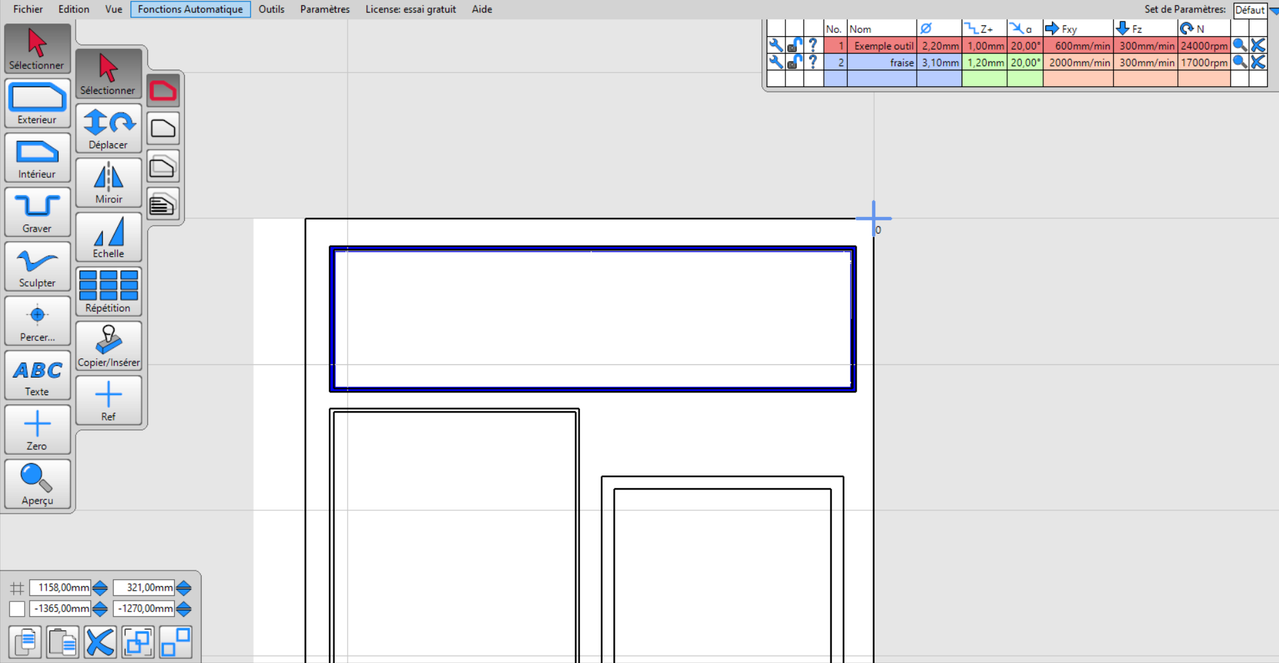
Task: Toggle the lock for fraise row
Action: pos(794,62)
